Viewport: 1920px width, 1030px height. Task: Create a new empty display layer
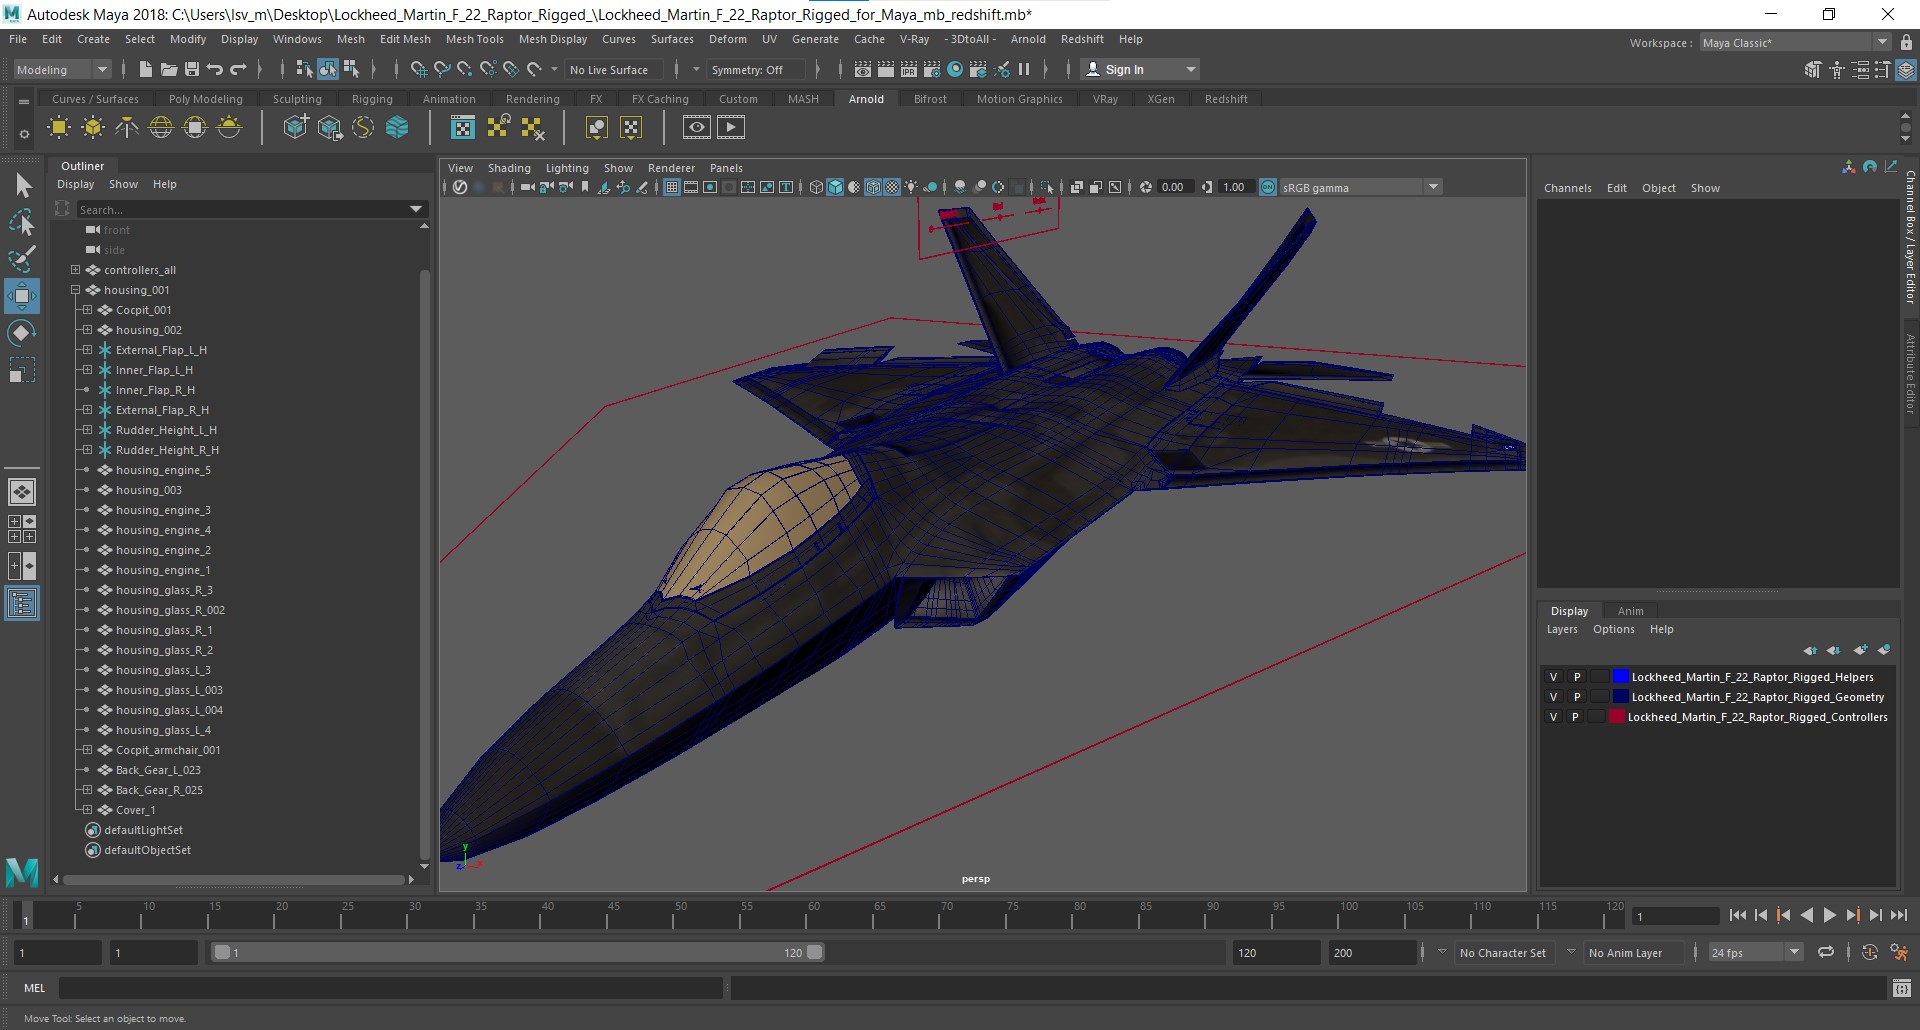pyautogui.click(x=1860, y=650)
